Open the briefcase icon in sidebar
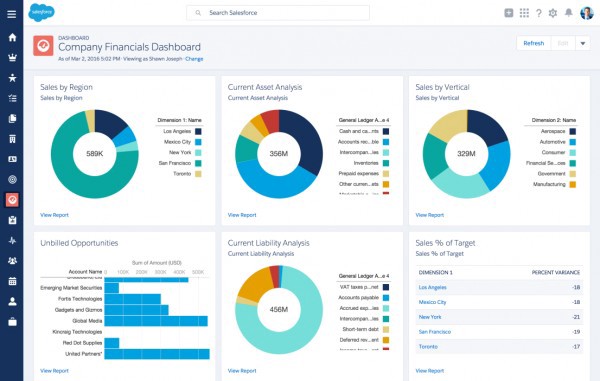The image size is (600, 381). pos(12,322)
